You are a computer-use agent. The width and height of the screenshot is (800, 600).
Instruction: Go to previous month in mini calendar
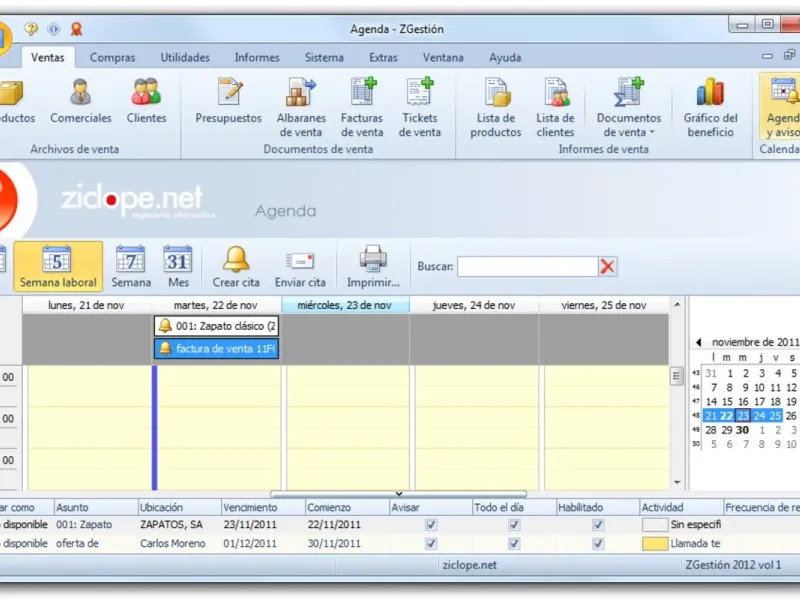698,342
